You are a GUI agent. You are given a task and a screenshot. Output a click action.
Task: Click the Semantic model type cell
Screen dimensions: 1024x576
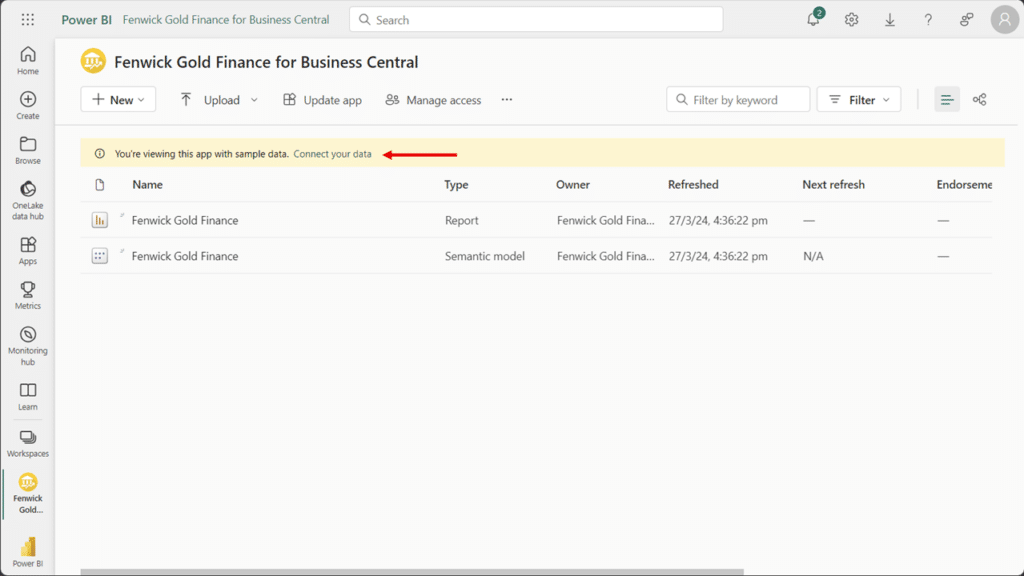tap(485, 256)
